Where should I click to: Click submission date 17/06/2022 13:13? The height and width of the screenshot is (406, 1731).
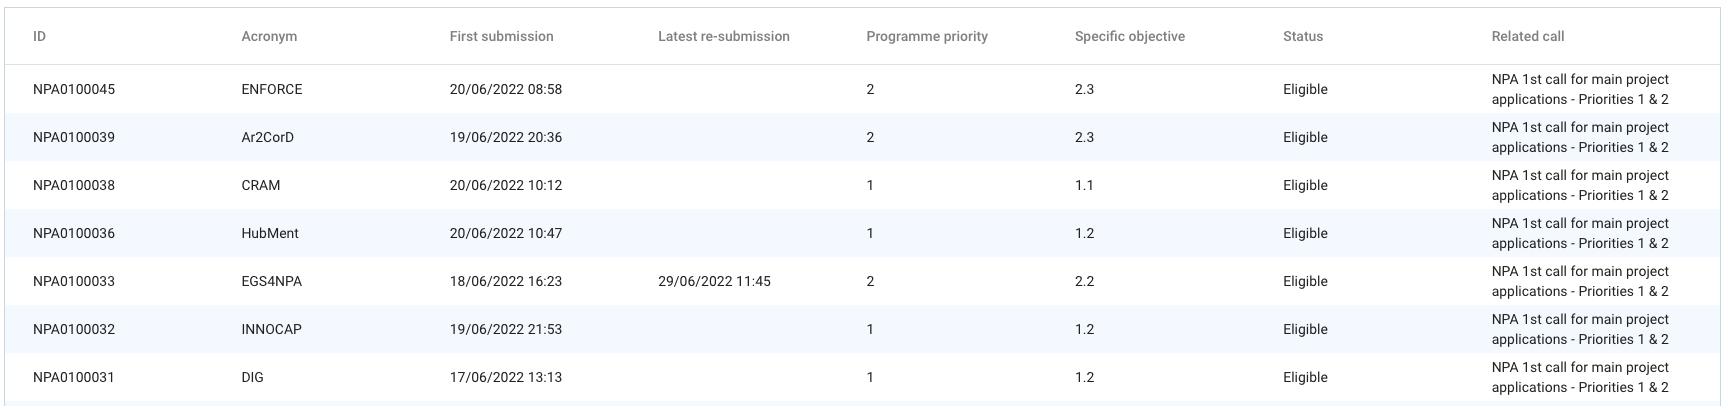coord(505,377)
